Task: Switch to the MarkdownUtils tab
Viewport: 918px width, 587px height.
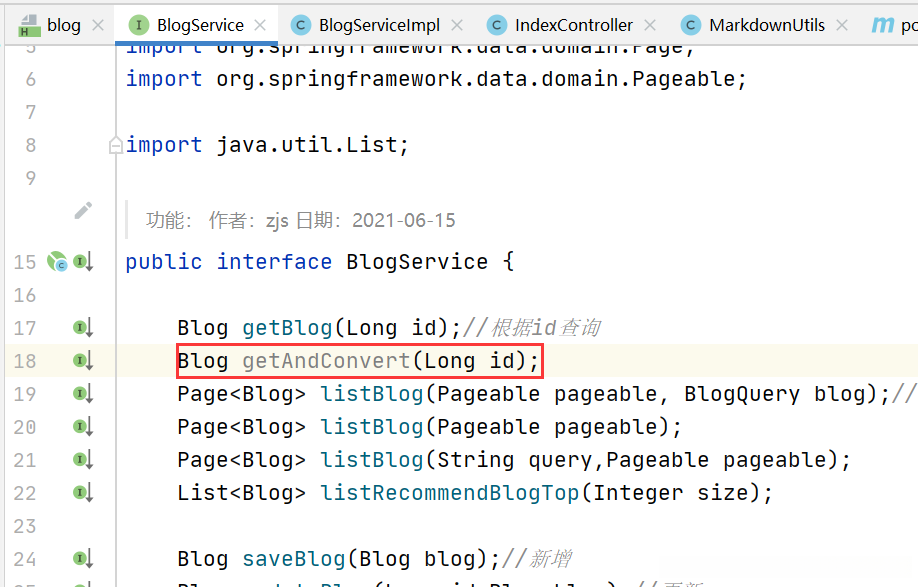Action: click(x=766, y=25)
